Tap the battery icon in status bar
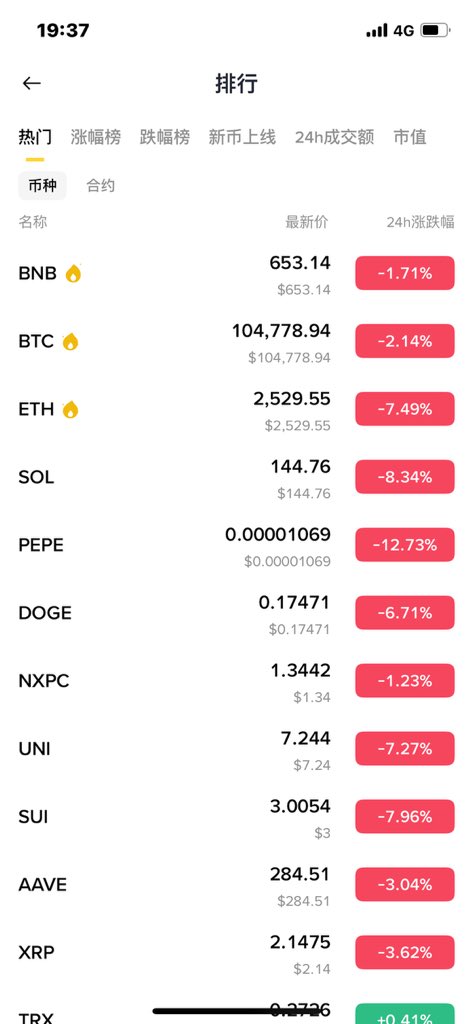Viewport: 473px width, 1024px height. (x=435, y=30)
